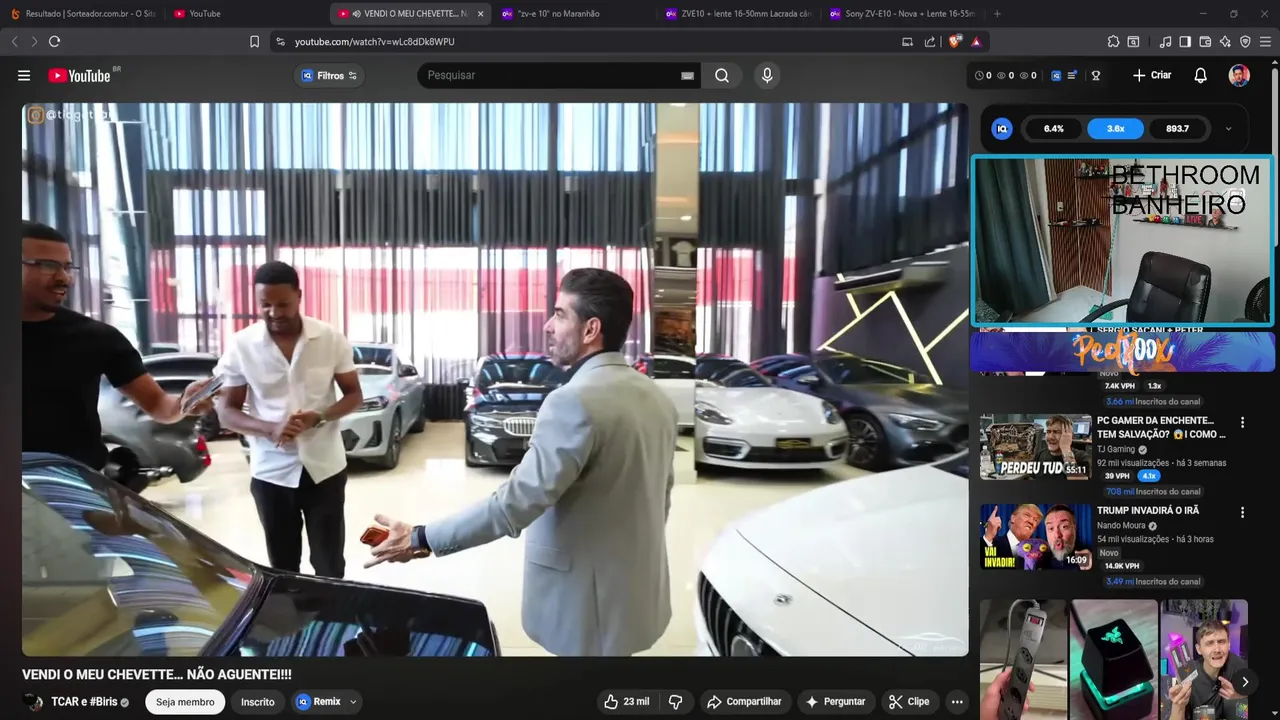Open the trophy icon in vidIQ toolbar

click(x=1095, y=75)
